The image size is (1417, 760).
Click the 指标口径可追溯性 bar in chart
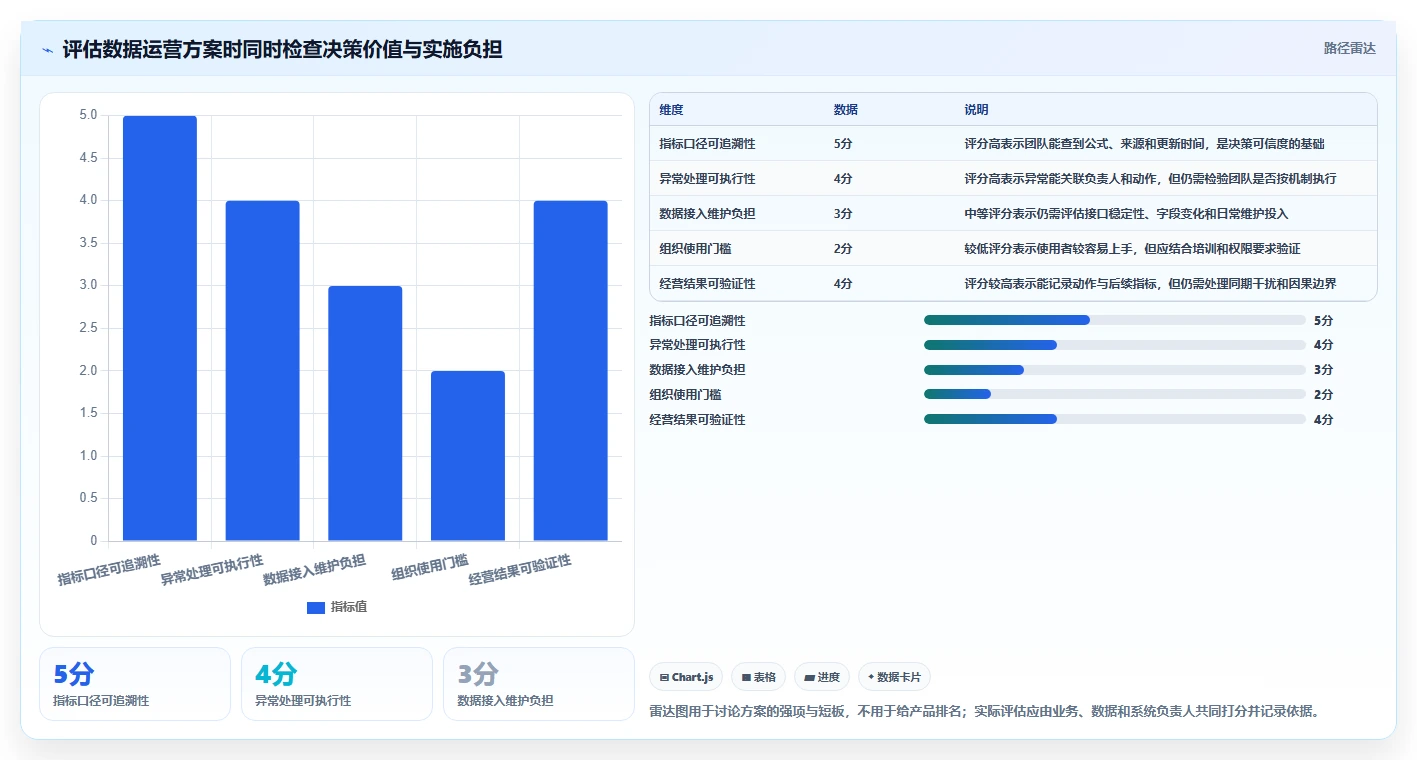coord(160,328)
